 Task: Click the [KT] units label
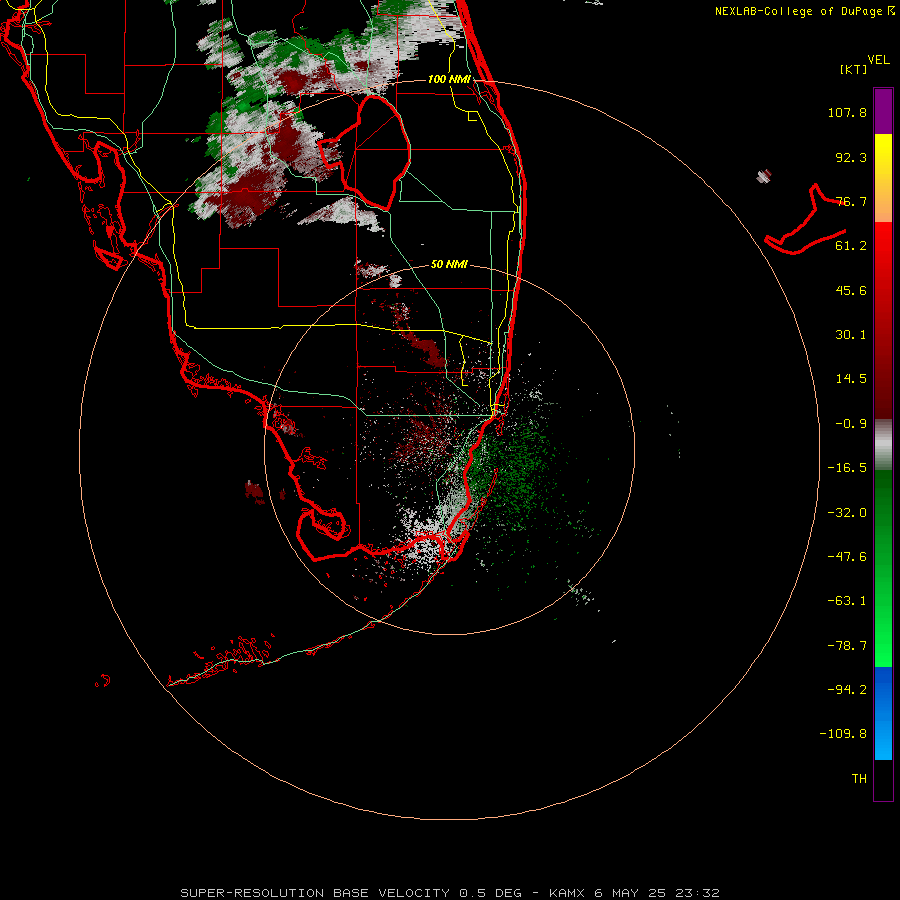(x=853, y=69)
